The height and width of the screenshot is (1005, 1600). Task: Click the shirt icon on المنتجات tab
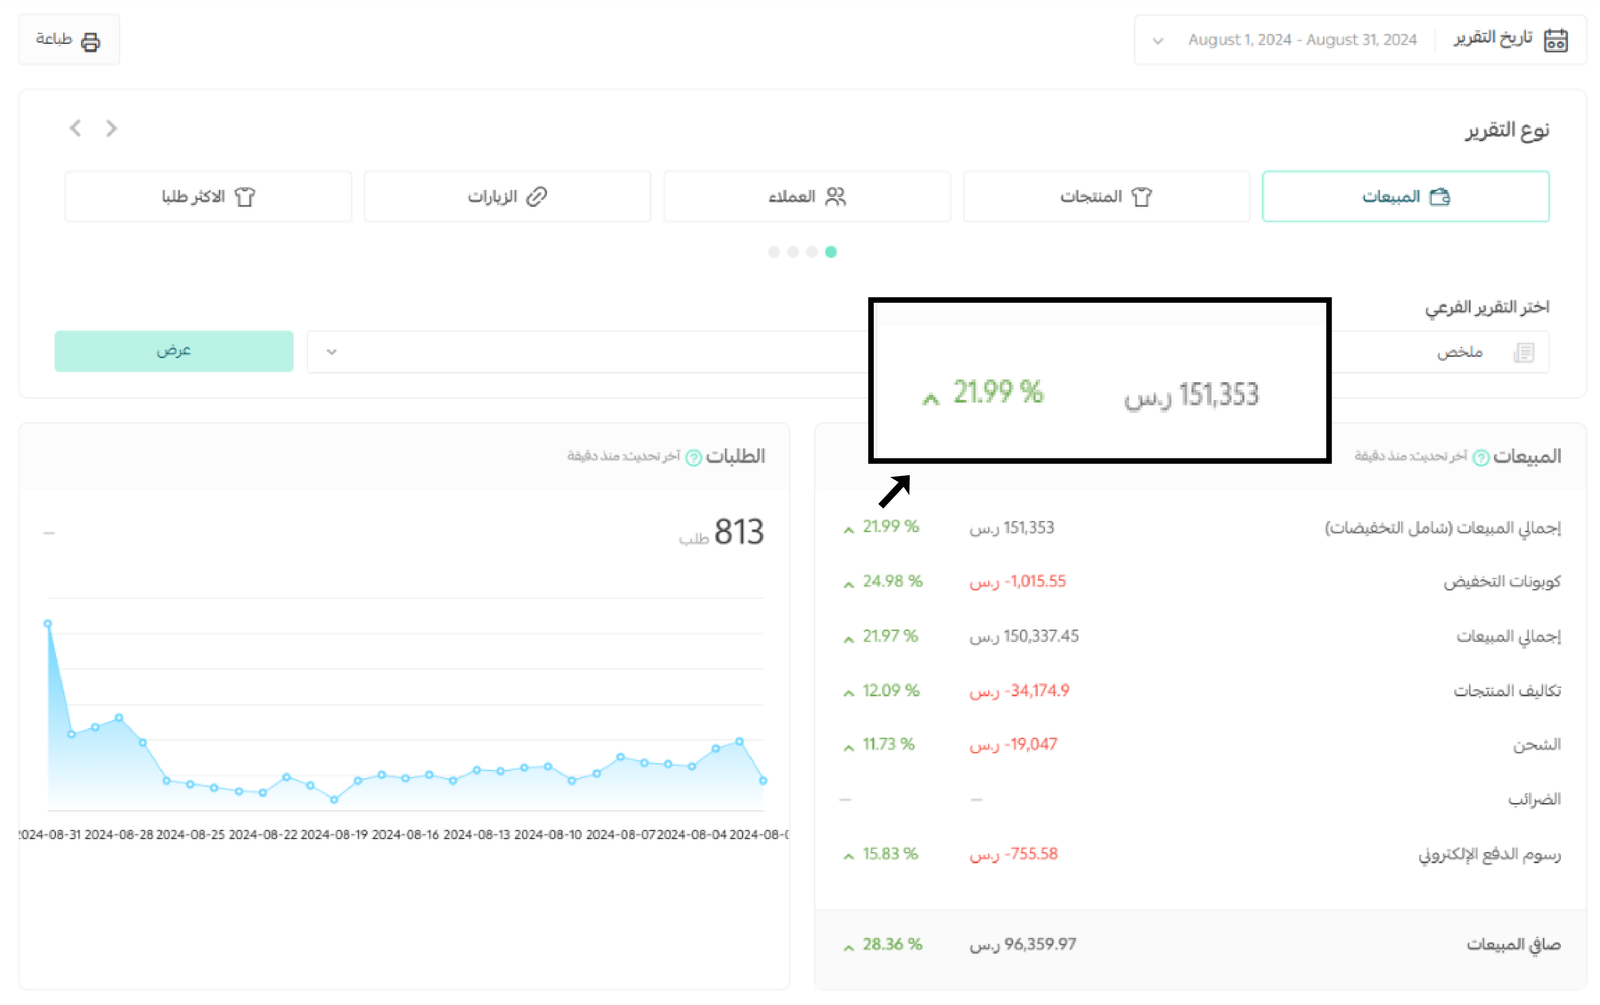click(1141, 197)
